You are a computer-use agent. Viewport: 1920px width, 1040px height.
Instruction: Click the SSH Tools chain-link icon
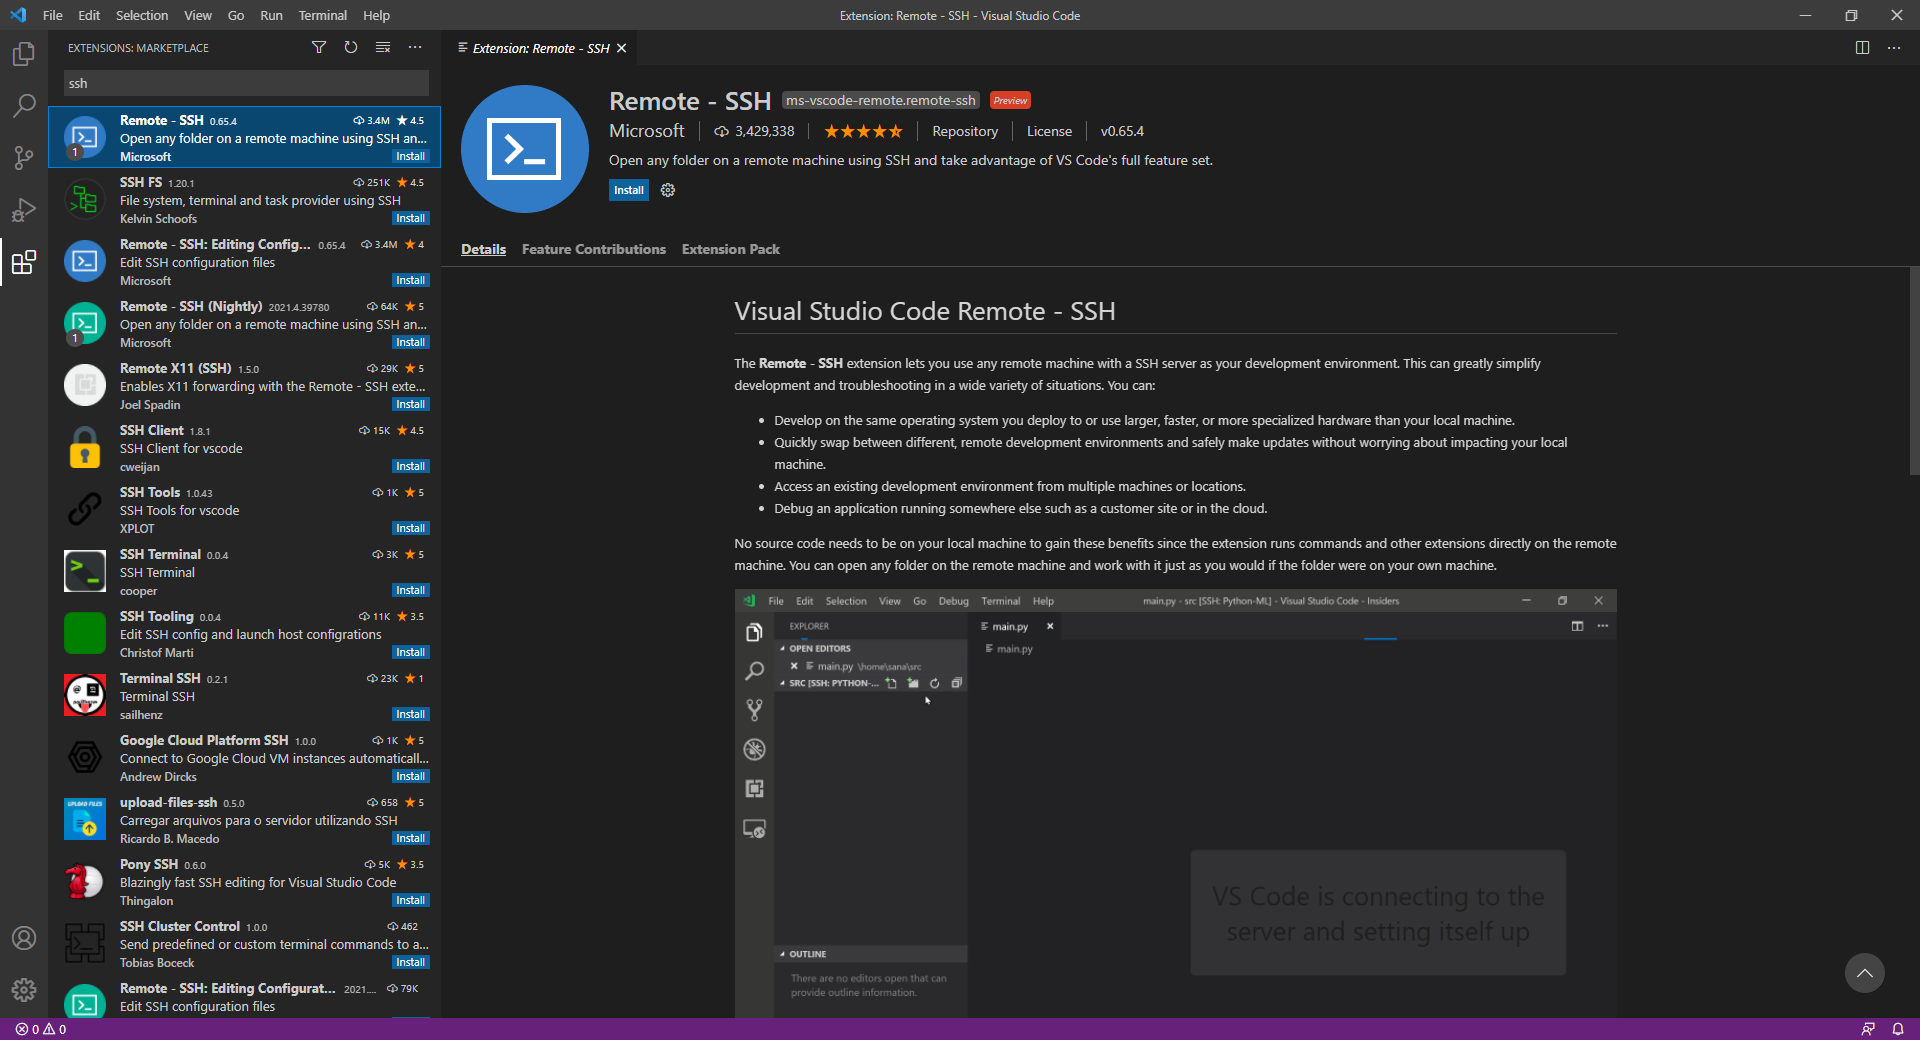pyautogui.click(x=85, y=510)
